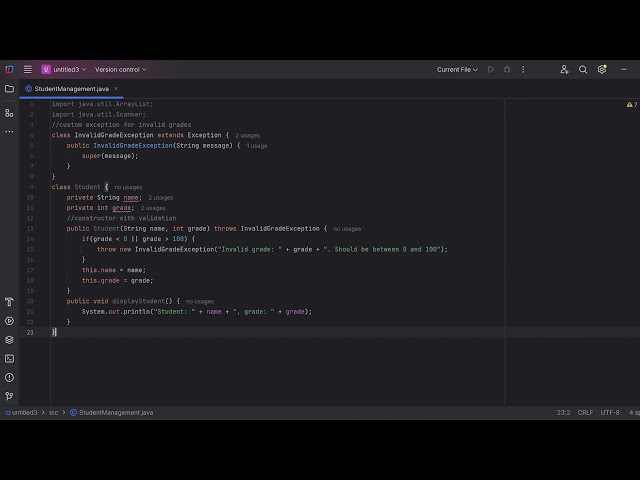Open the Run tool window
This screenshot has height=480, width=640.
pos(9,321)
